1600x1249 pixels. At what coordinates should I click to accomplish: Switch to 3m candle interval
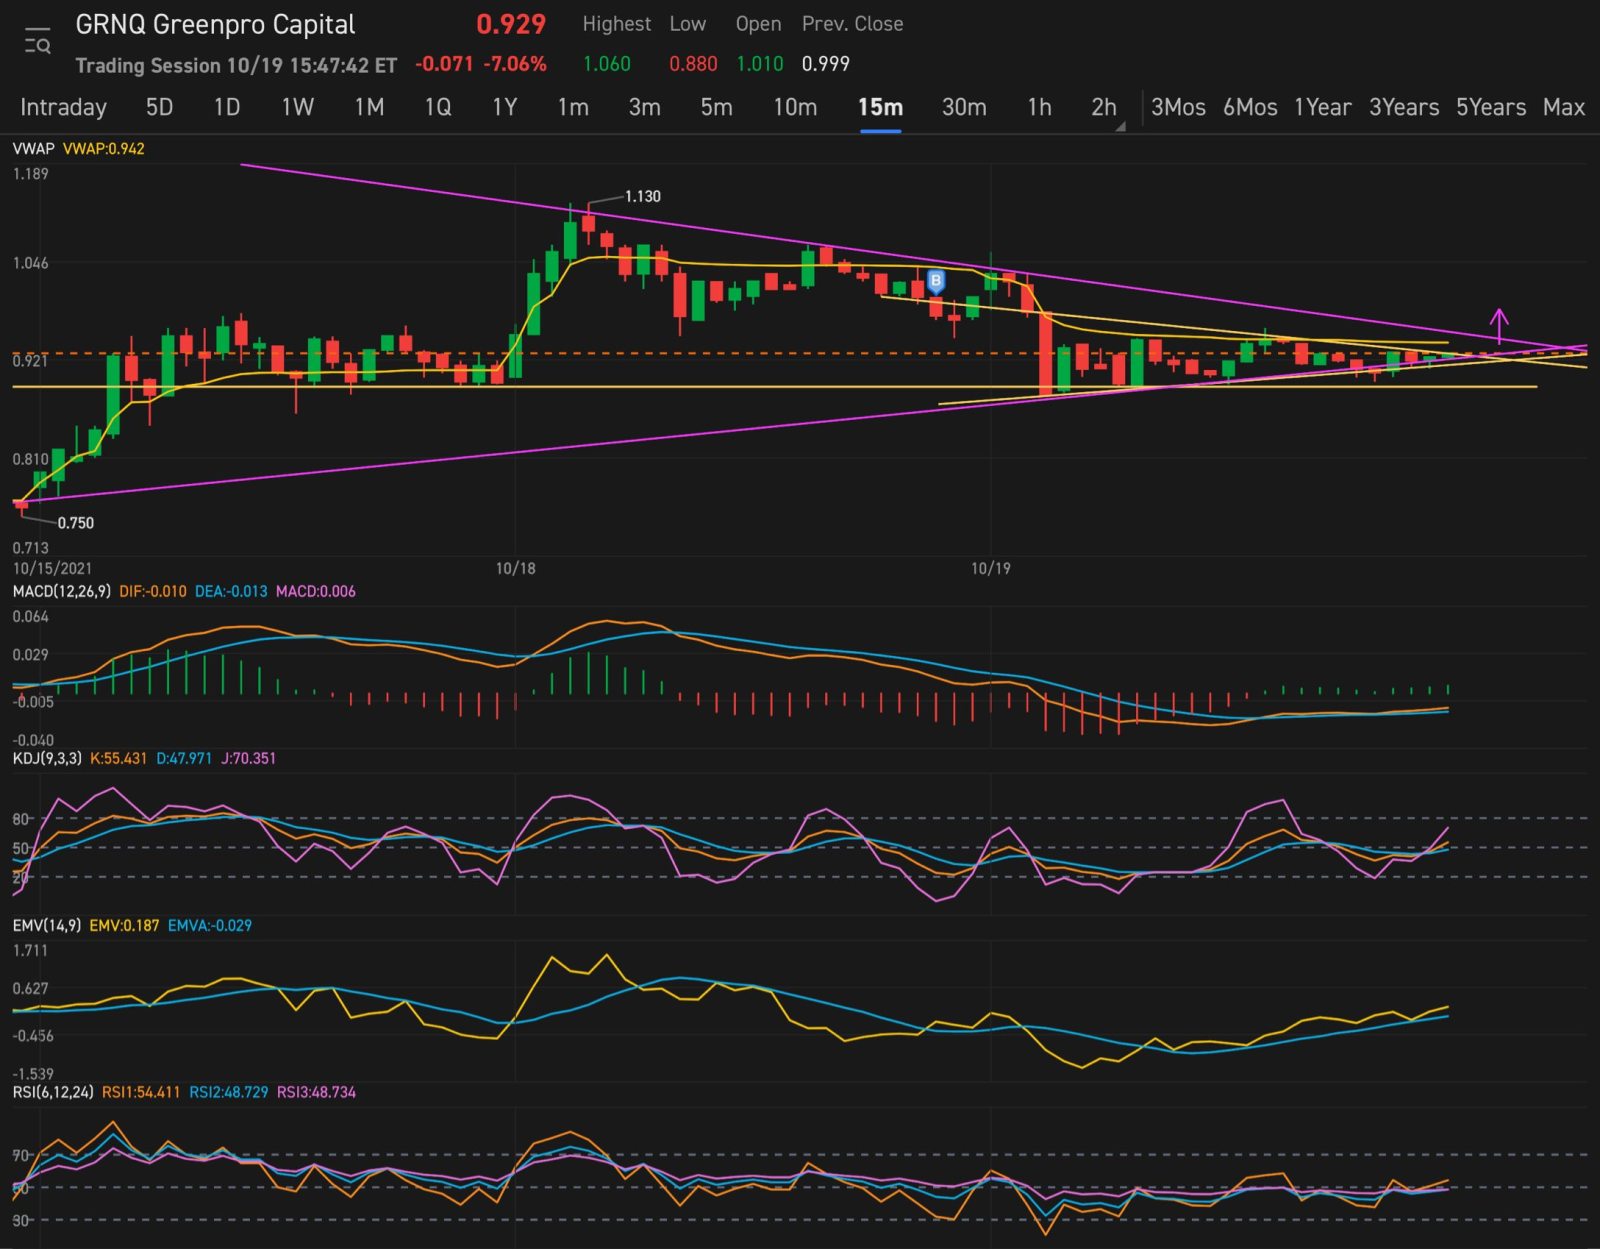(644, 107)
